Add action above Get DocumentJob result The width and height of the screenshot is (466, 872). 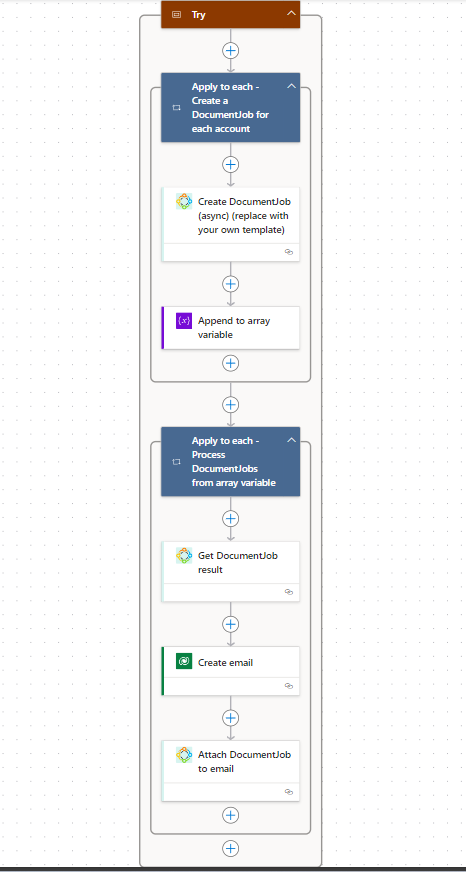coord(230,519)
